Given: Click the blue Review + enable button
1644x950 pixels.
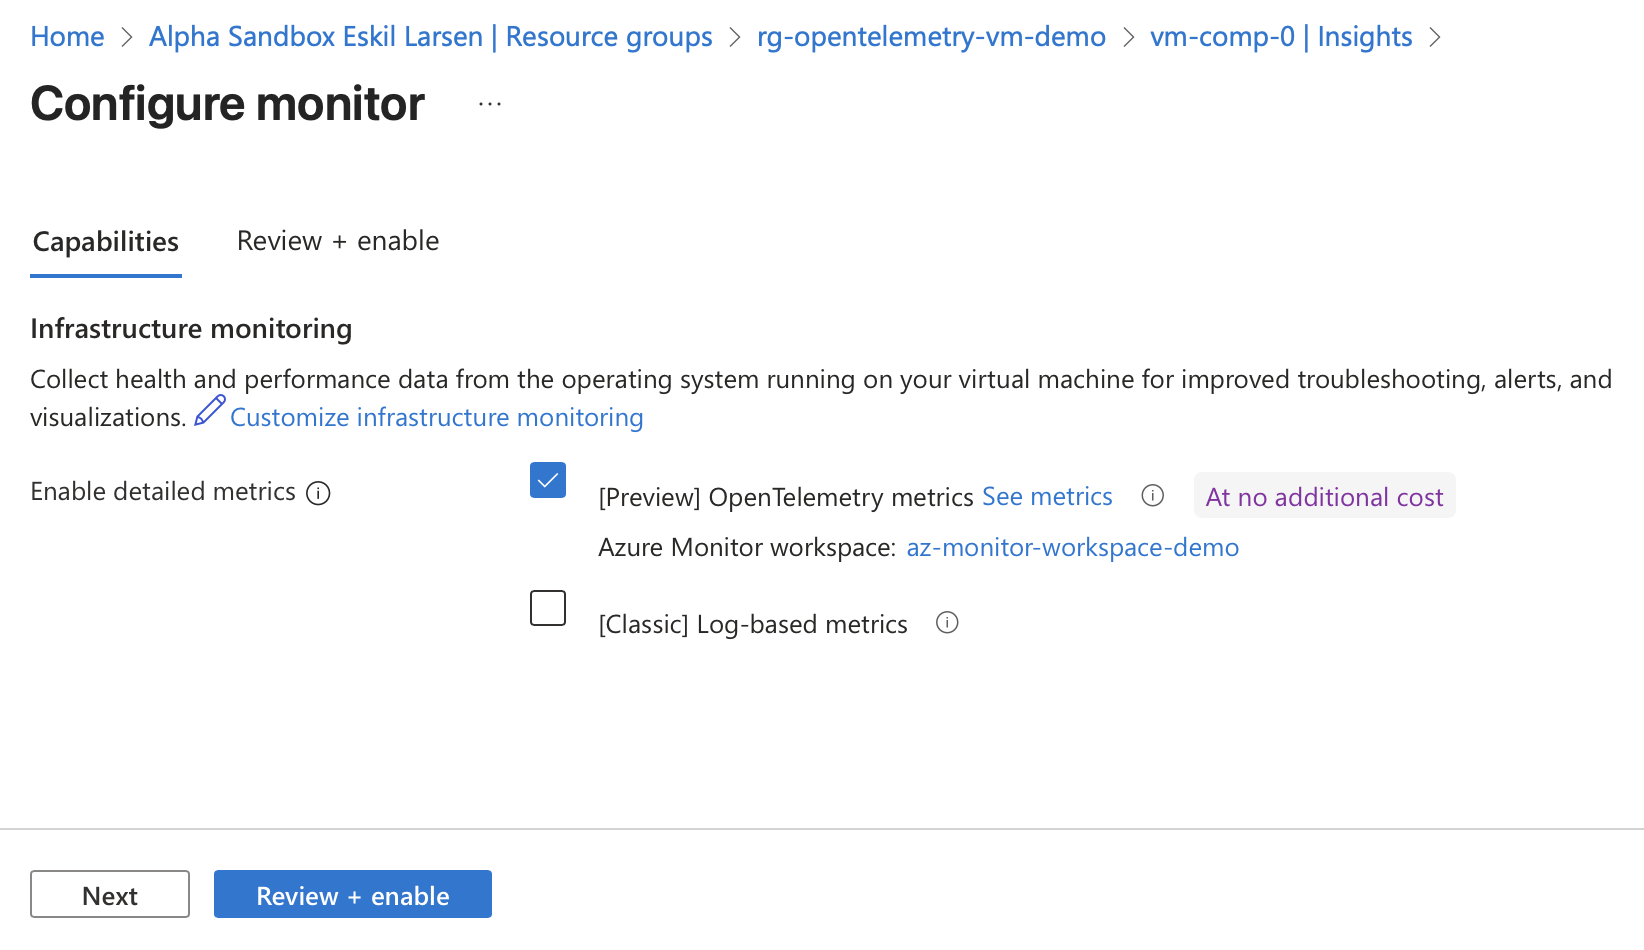Looking at the screenshot, I should (x=352, y=894).
